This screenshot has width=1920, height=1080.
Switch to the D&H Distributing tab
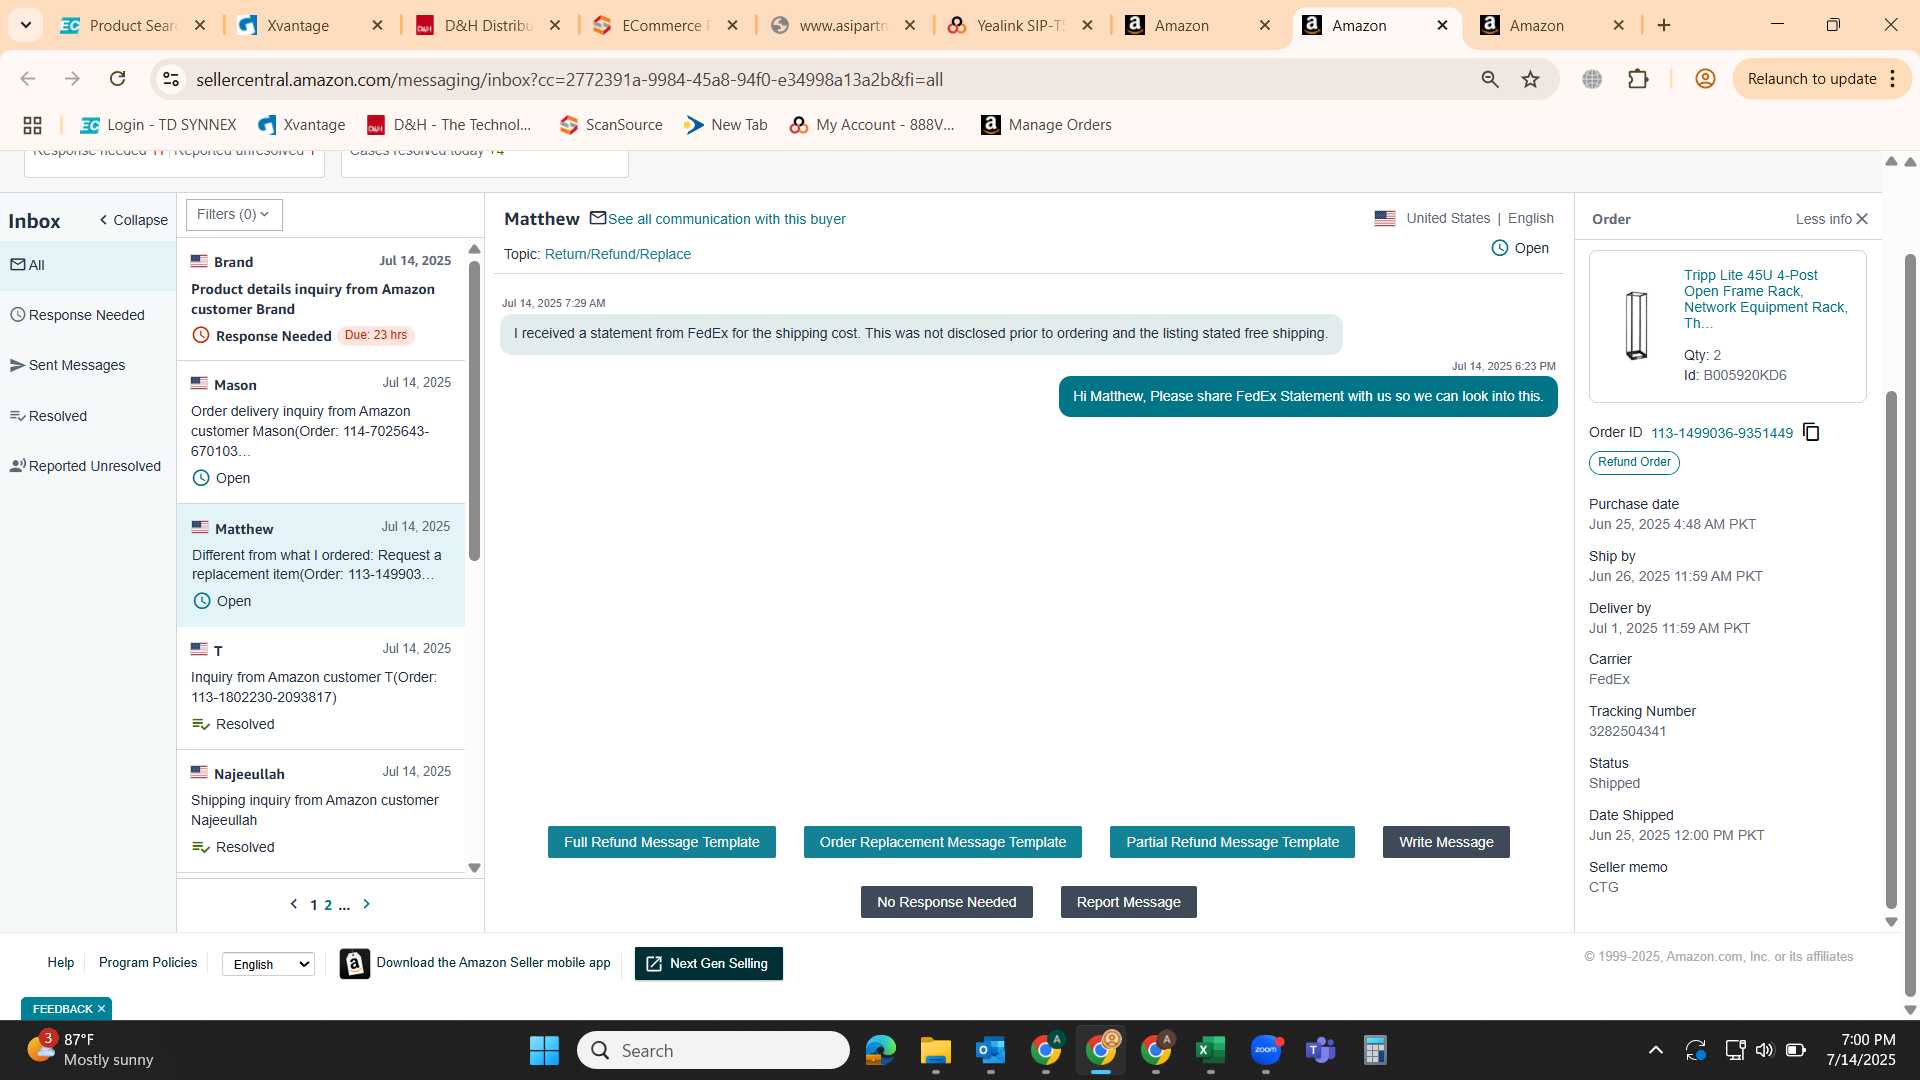coord(488,25)
